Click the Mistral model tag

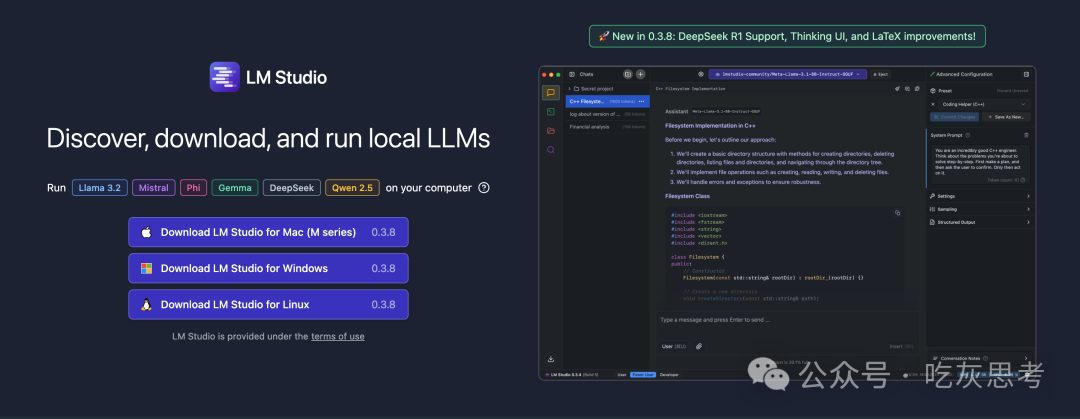click(x=154, y=187)
